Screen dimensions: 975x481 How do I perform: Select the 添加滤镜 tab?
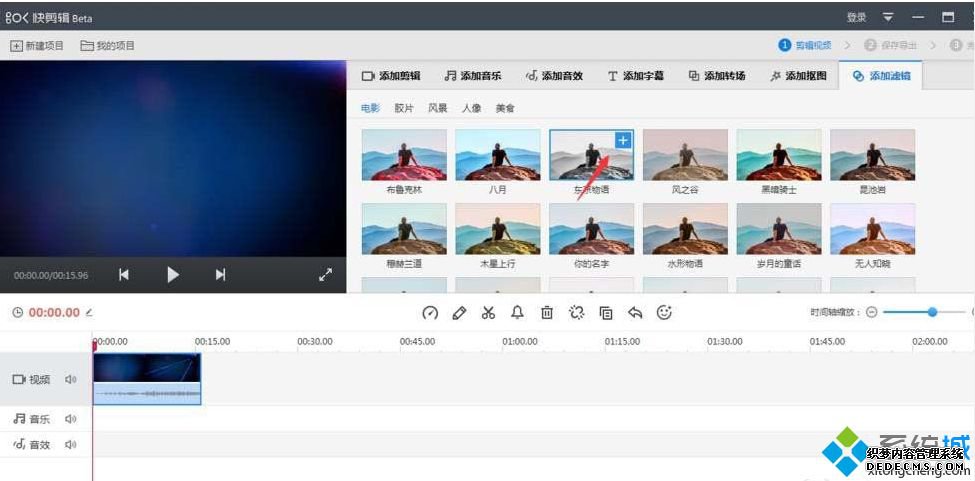click(x=880, y=76)
